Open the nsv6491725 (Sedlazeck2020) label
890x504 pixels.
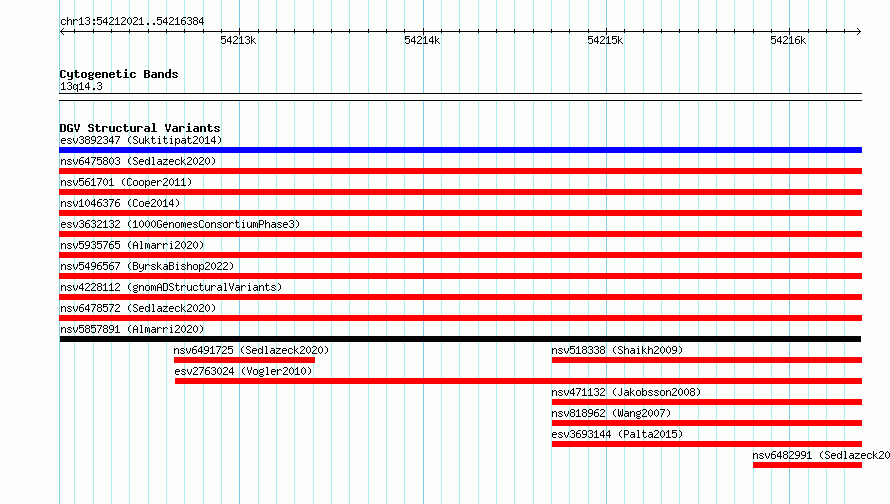pyautogui.click(x=251, y=350)
